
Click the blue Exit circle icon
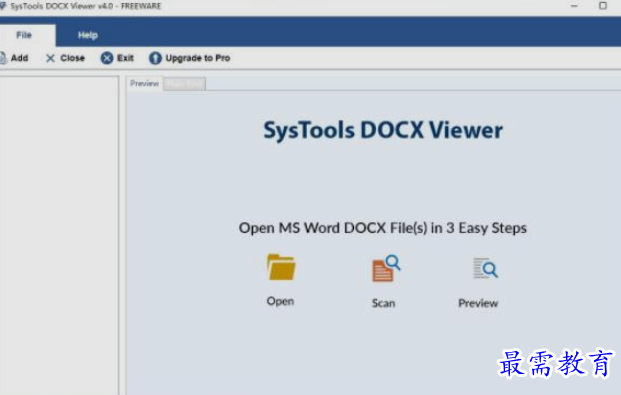(107, 58)
